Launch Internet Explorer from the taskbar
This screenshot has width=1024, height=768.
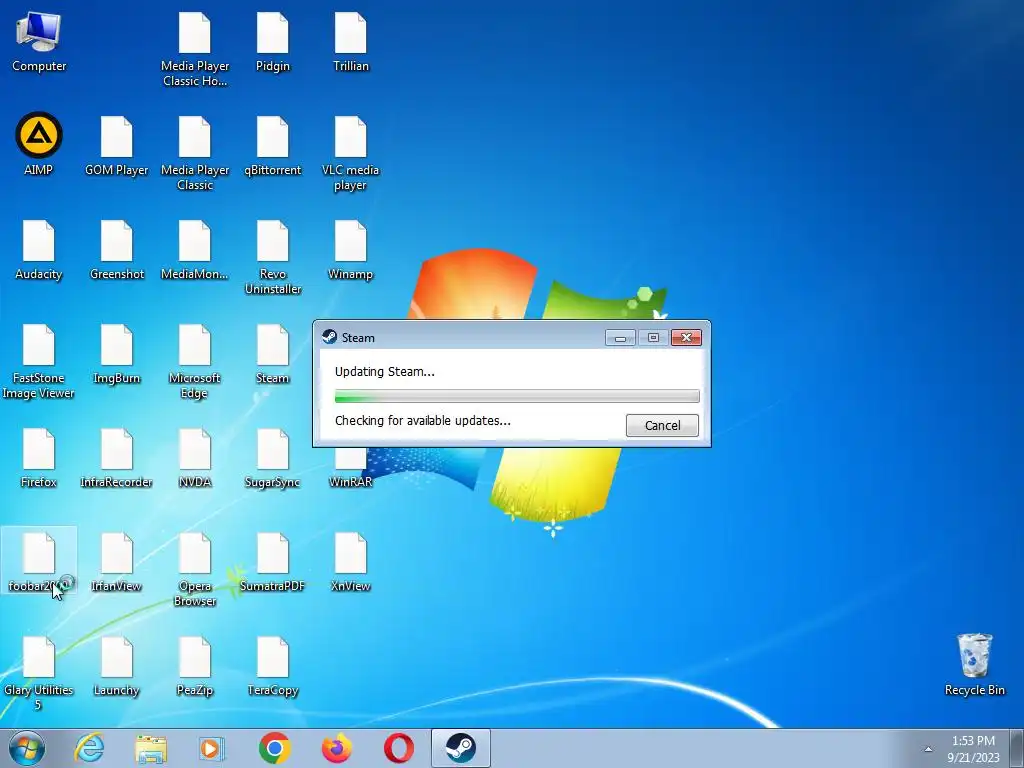[x=89, y=748]
